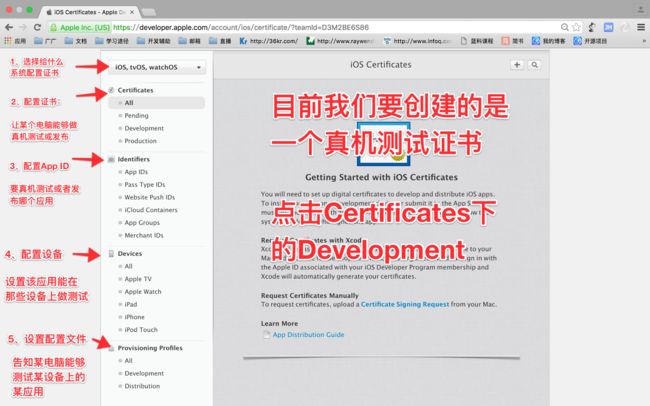Viewport: 650px width, 406px height.
Task: Select All under Certificates
Action: click(x=129, y=102)
